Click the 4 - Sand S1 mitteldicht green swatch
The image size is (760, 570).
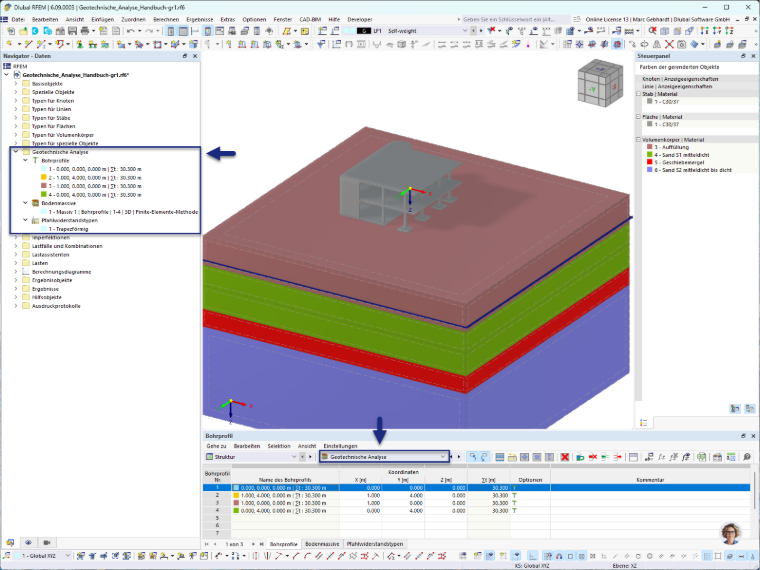pos(649,155)
